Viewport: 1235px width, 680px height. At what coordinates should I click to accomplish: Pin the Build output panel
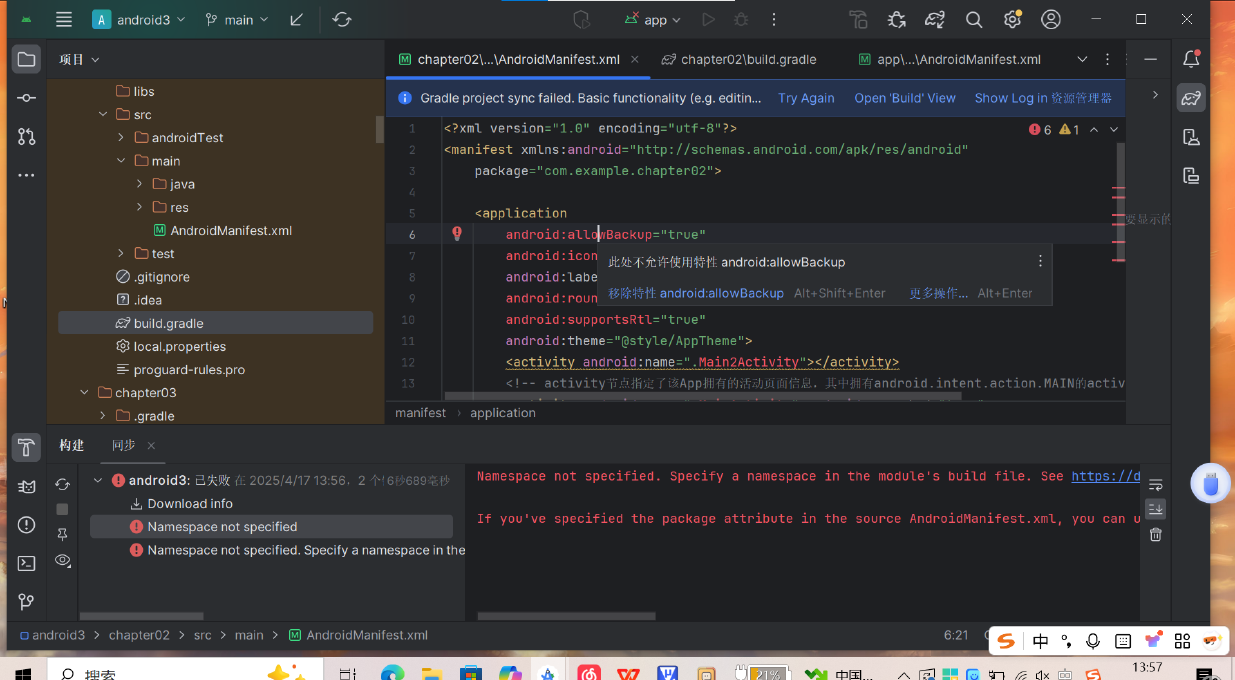point(62,533)
